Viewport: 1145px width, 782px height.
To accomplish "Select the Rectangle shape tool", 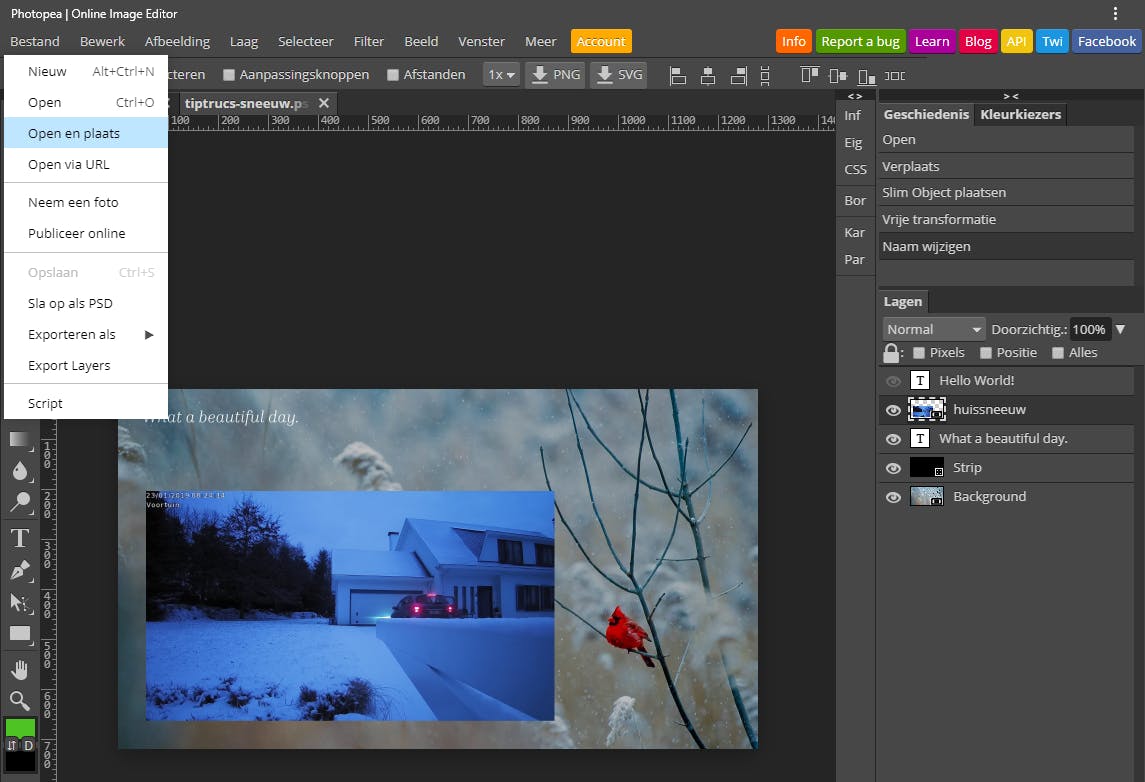I will 19,633.
